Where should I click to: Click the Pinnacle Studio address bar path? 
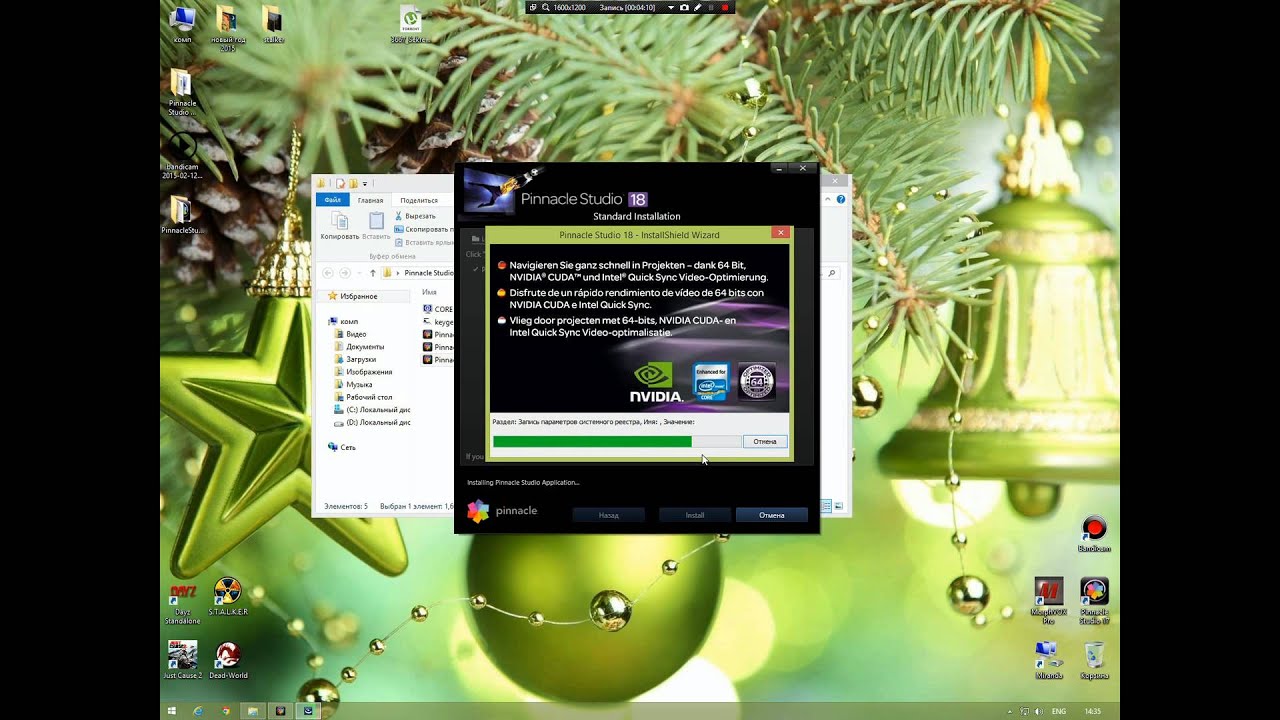[x=428, y=272]
